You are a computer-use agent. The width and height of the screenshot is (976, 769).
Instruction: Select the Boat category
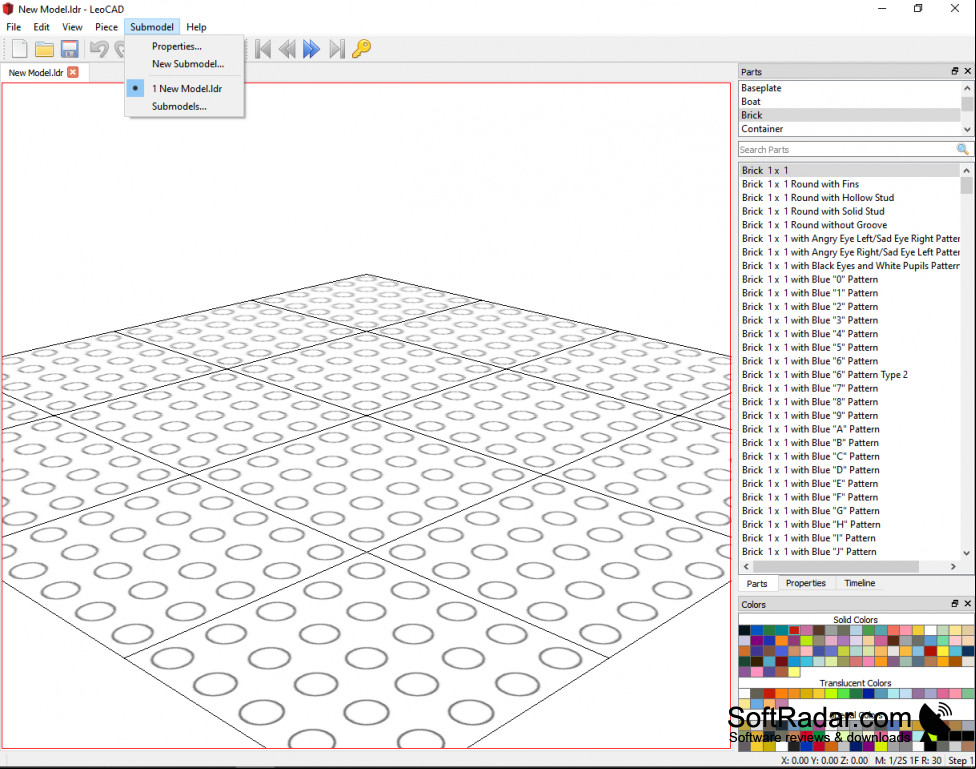(850, 101)
